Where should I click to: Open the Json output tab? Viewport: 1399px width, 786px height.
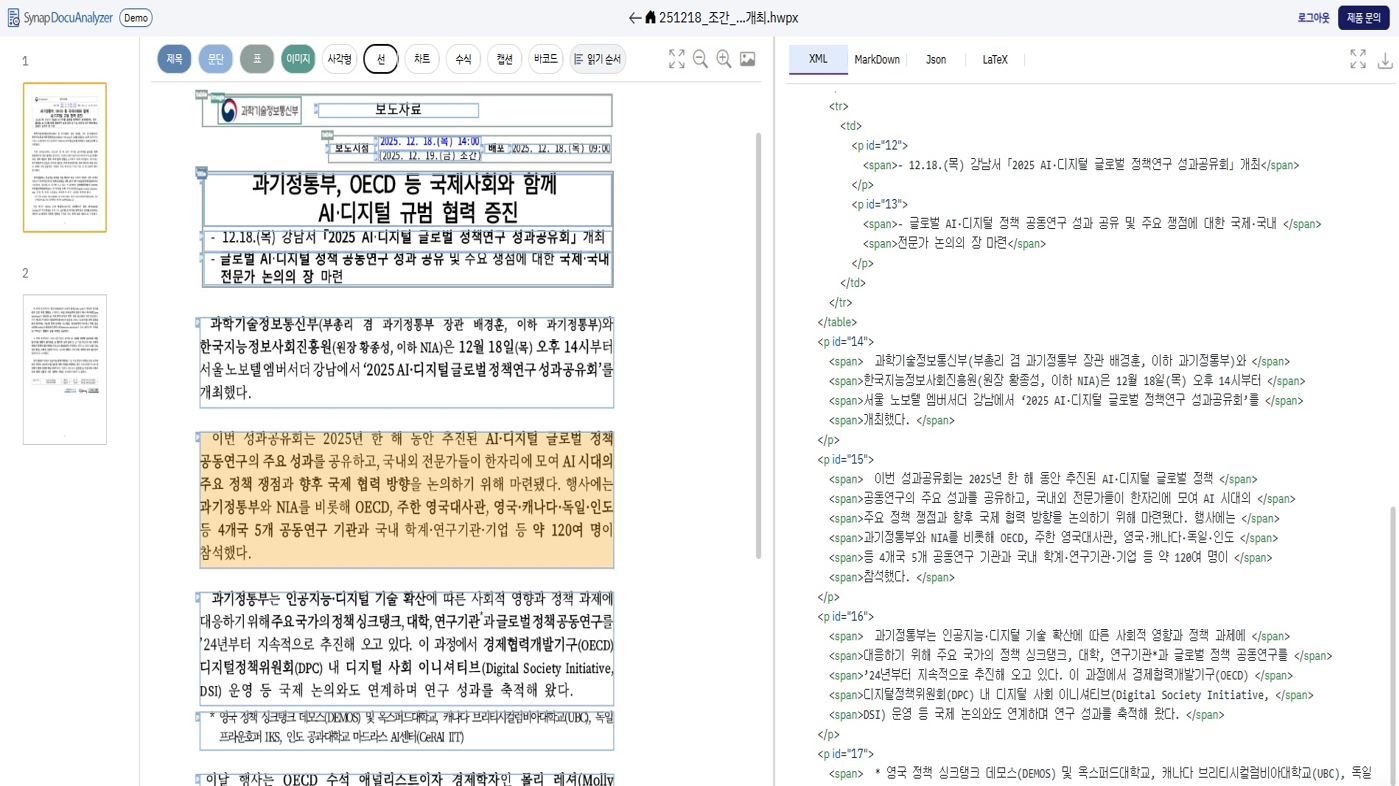935,59
